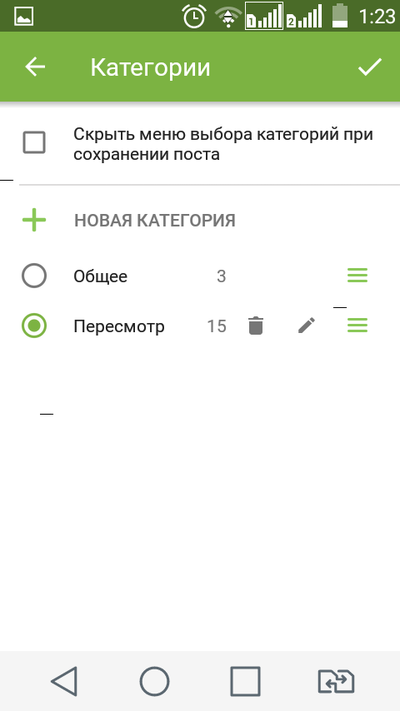400x711 pixels.
Task: Tap the Категории header title
Action: click(x=150, y=67)
